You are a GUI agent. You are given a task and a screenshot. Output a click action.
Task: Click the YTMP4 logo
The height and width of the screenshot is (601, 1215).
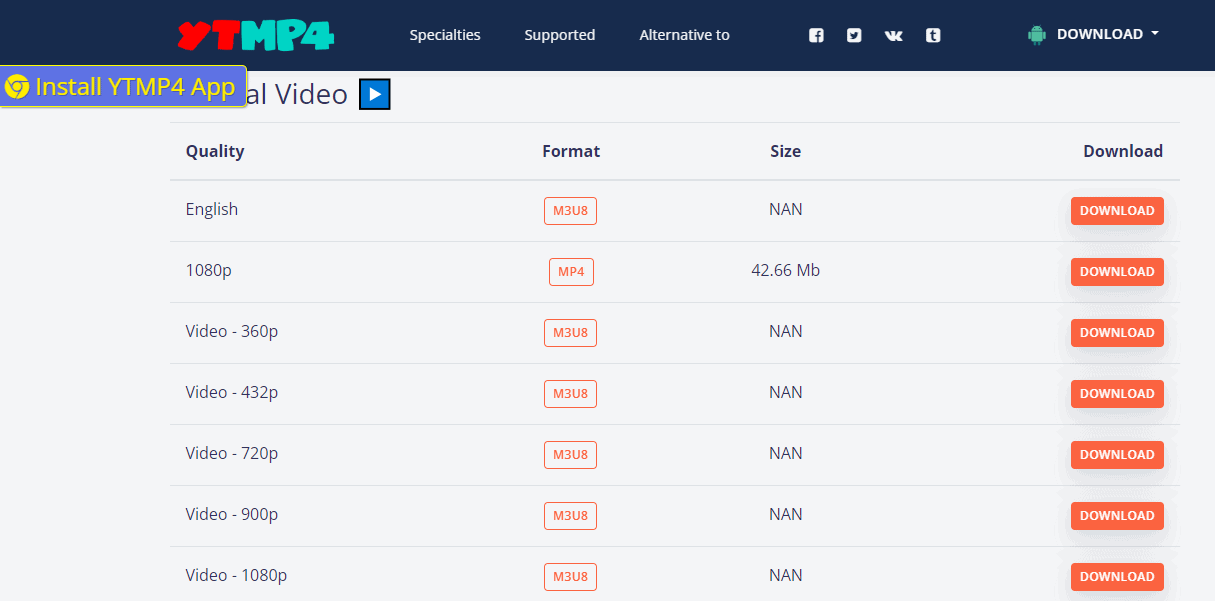[253, 34]
